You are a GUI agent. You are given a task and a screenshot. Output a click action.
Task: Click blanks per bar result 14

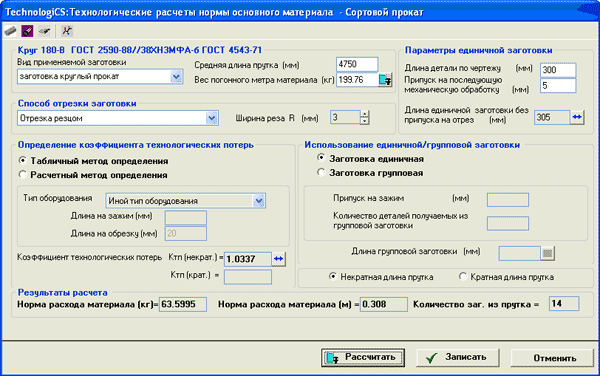pos(564,304)
